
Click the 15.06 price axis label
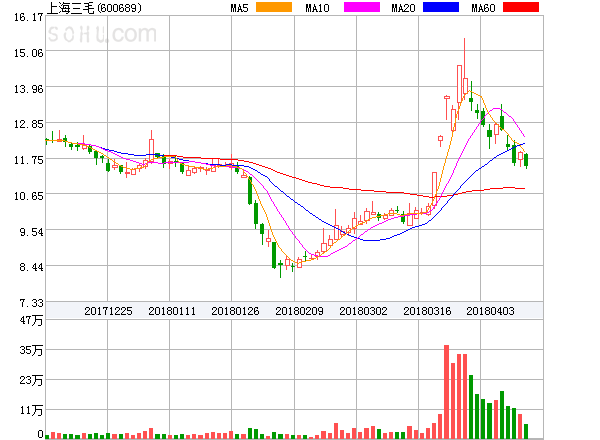(x=29, y=53)
